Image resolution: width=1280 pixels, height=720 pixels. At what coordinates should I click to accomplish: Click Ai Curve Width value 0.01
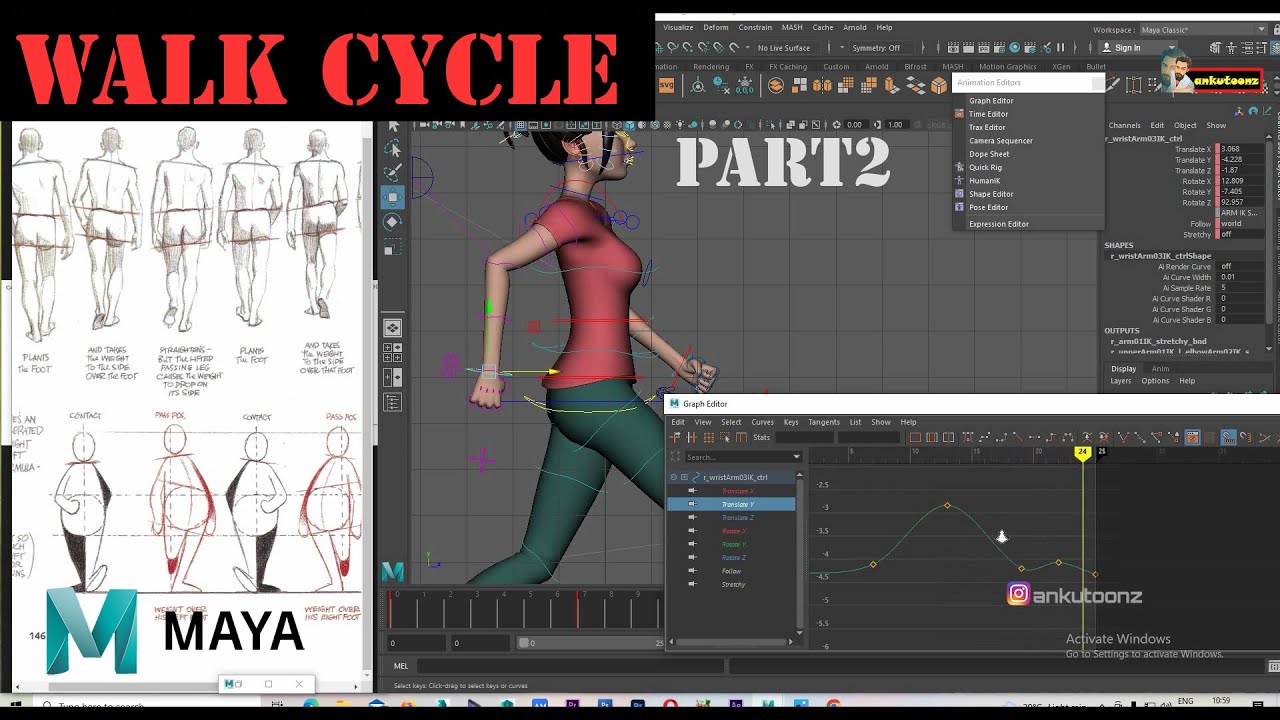point(1241,277)
